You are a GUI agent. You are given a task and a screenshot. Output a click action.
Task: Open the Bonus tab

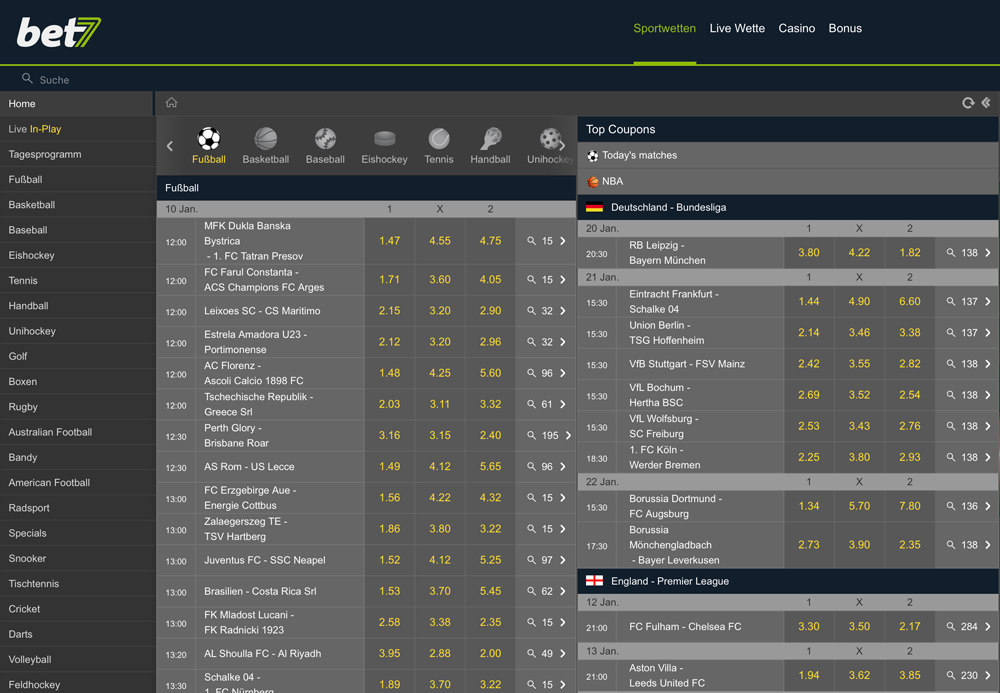845,28
